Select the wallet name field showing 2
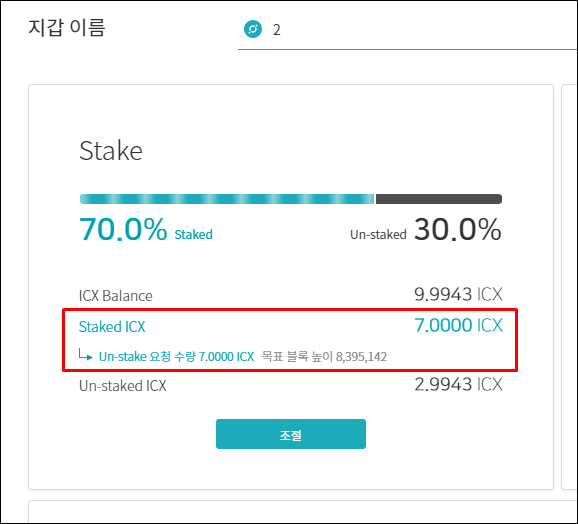This screenshot has height=524, width=578. click(x=407, y=30)
